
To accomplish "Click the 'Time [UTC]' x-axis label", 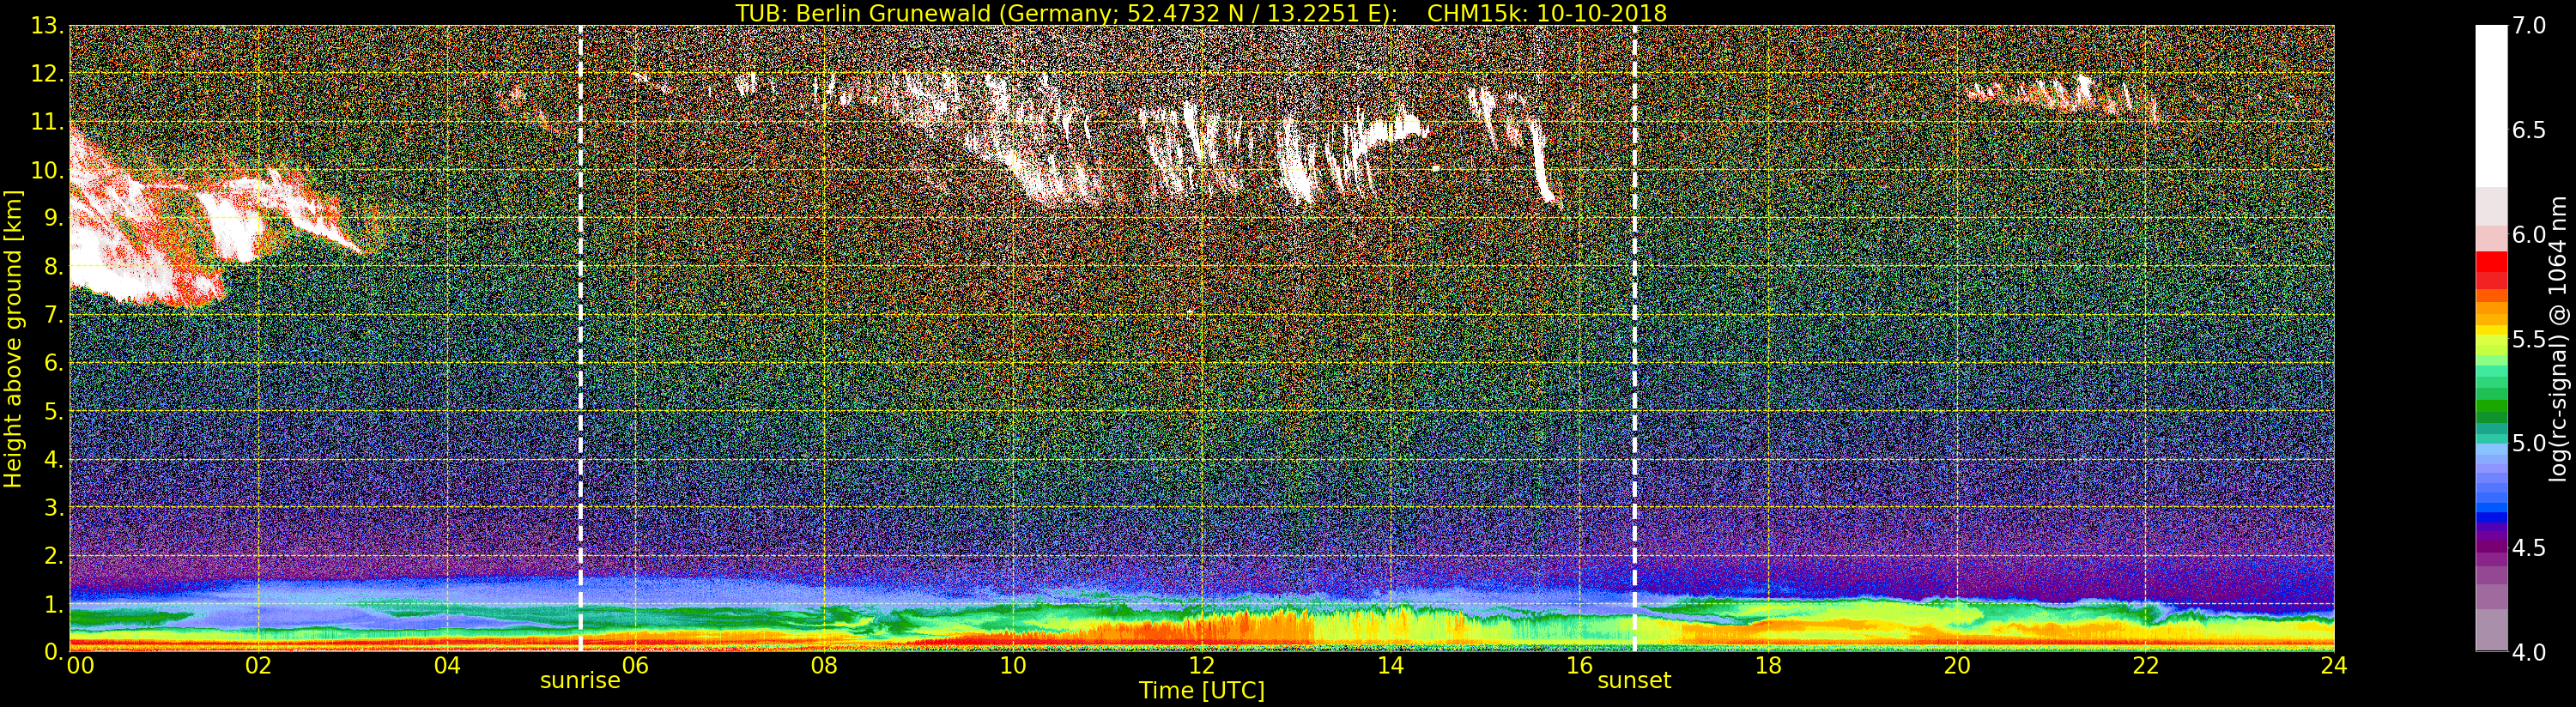I will (x=1201, y=691).
